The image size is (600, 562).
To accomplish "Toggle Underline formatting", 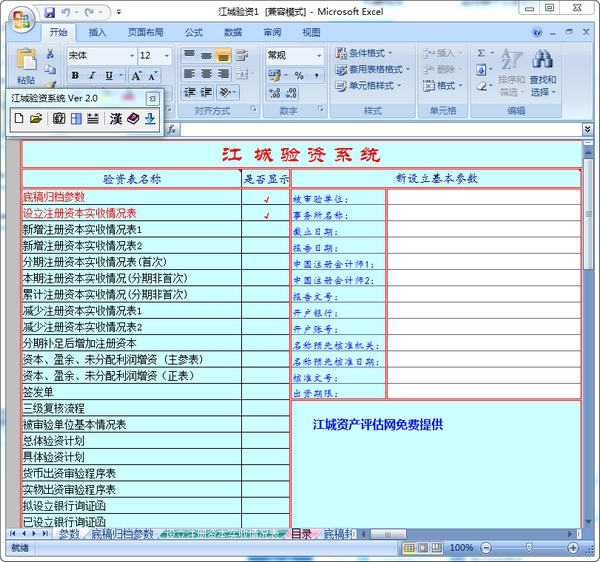I will pyautogui.click(x=109, y=76).
